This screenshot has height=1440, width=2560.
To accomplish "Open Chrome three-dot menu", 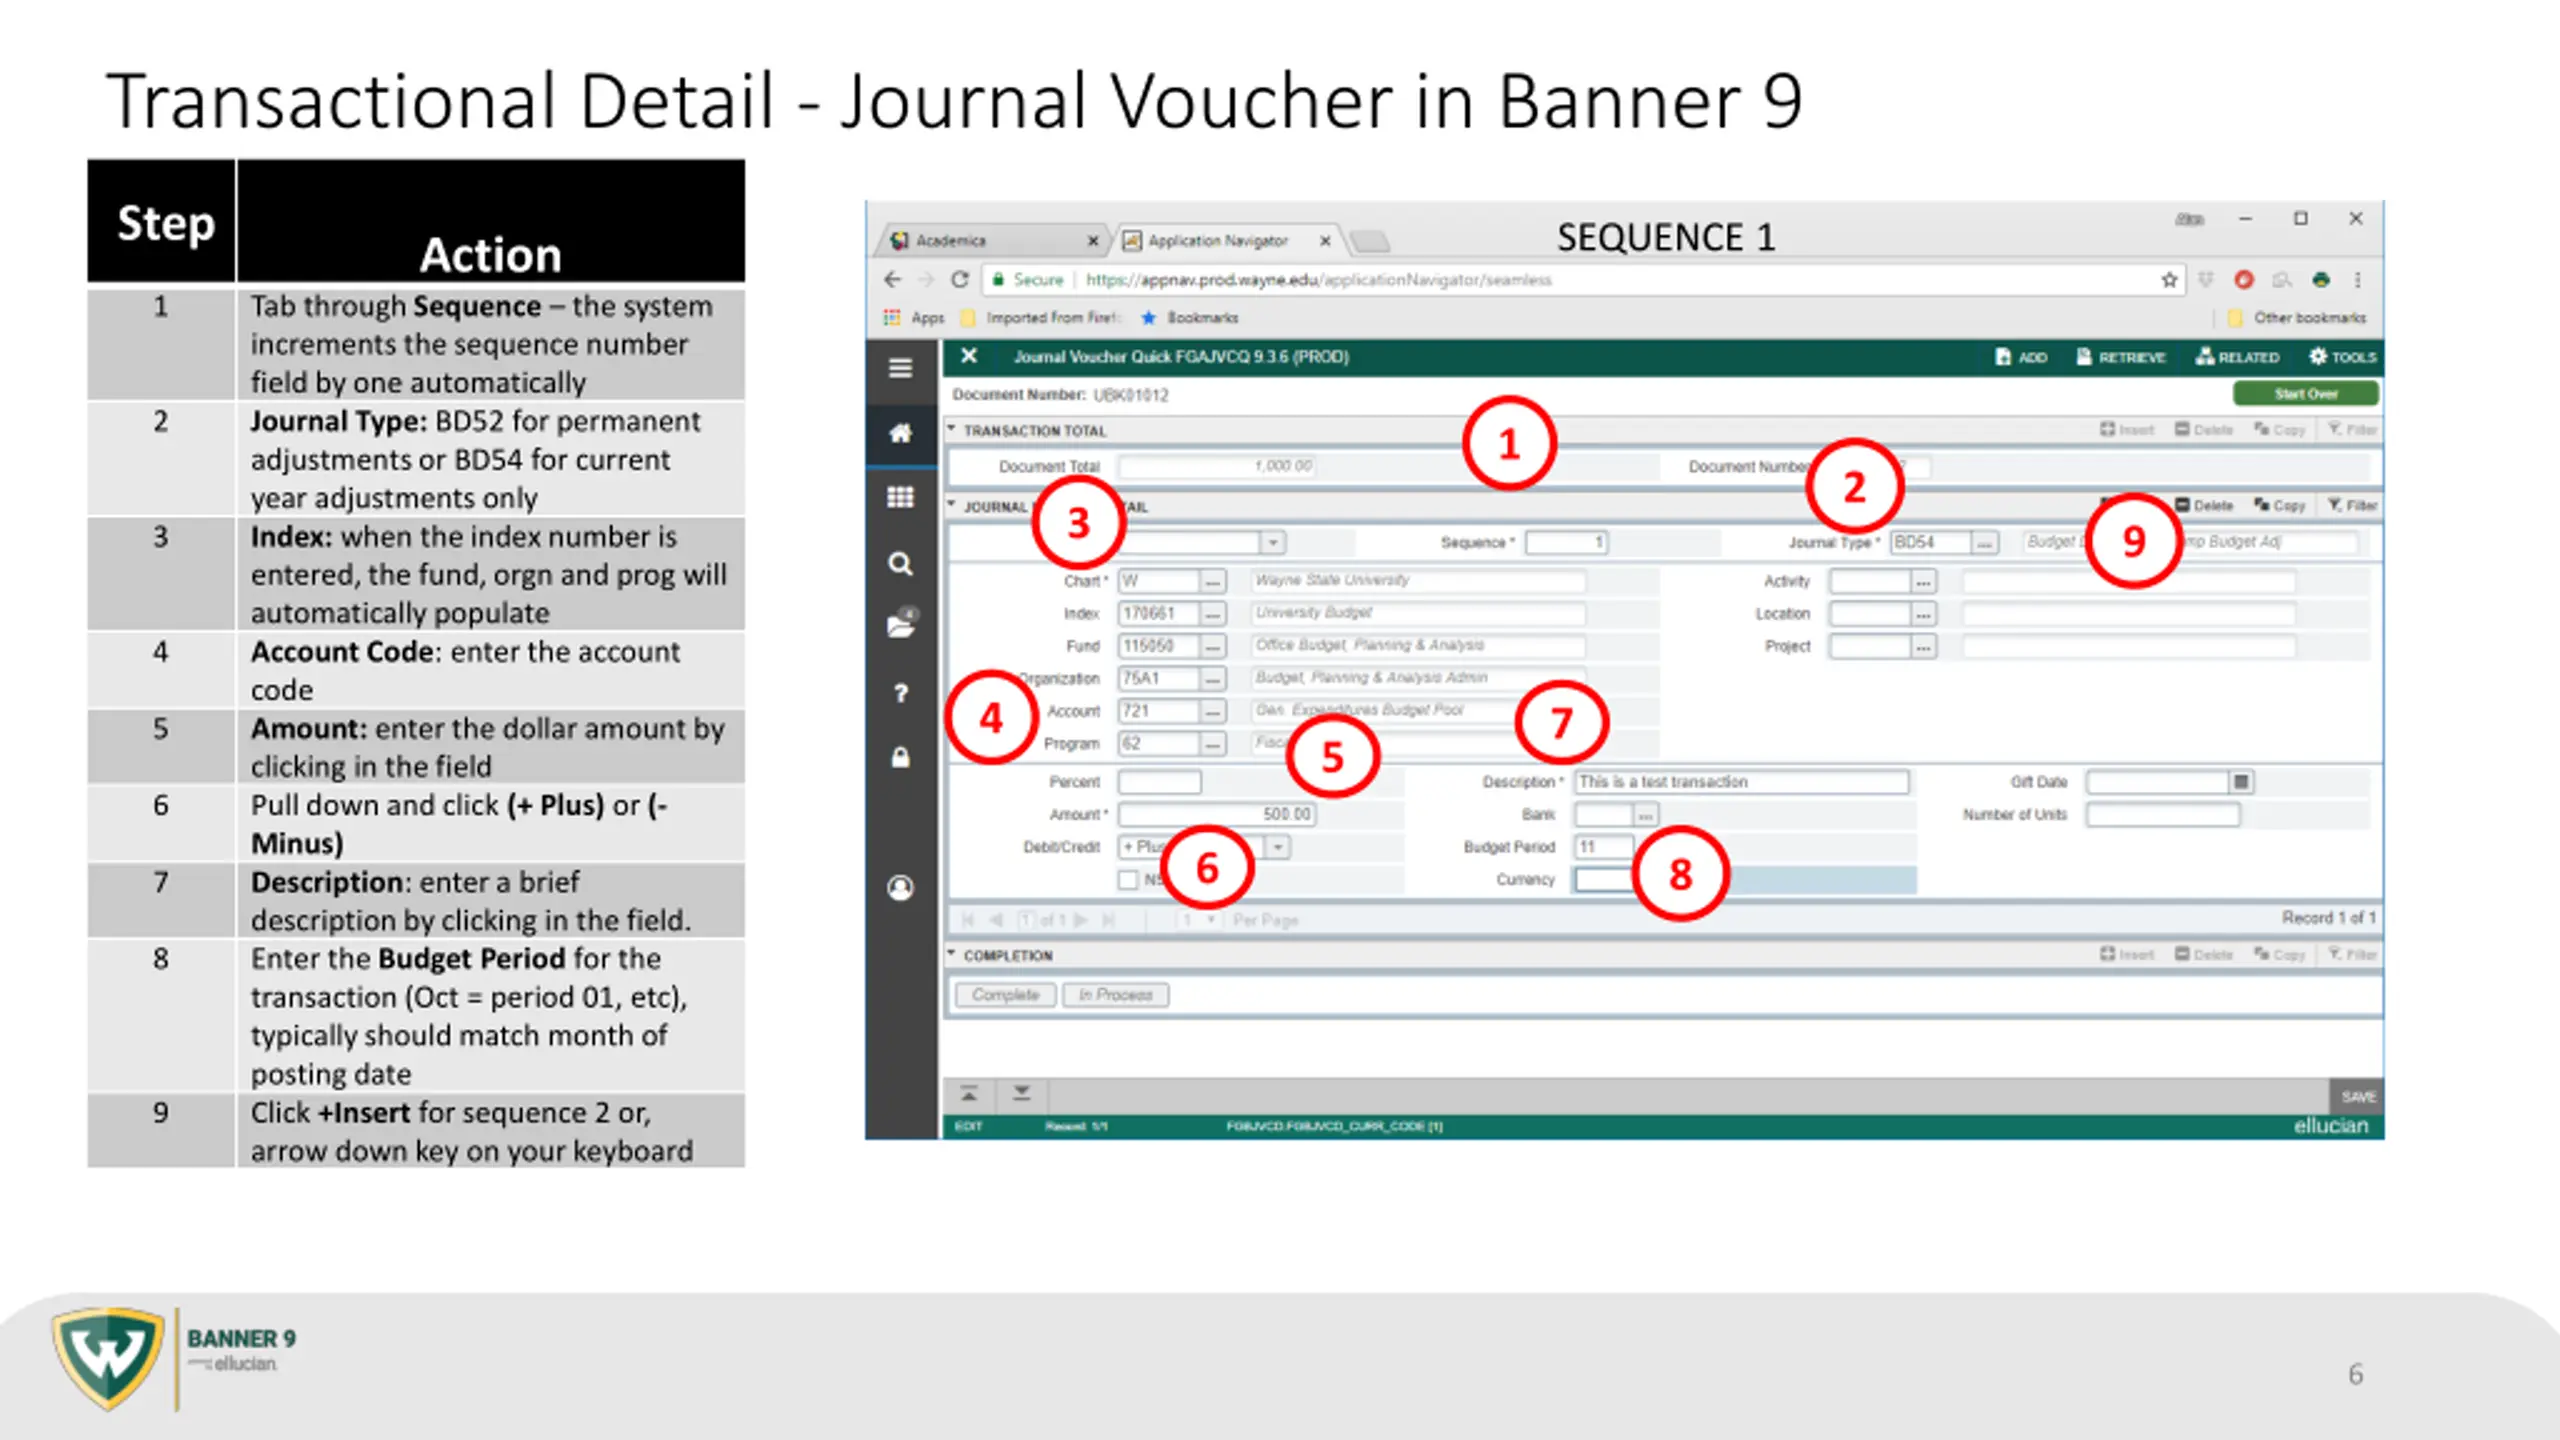I will click(2357, 280).
